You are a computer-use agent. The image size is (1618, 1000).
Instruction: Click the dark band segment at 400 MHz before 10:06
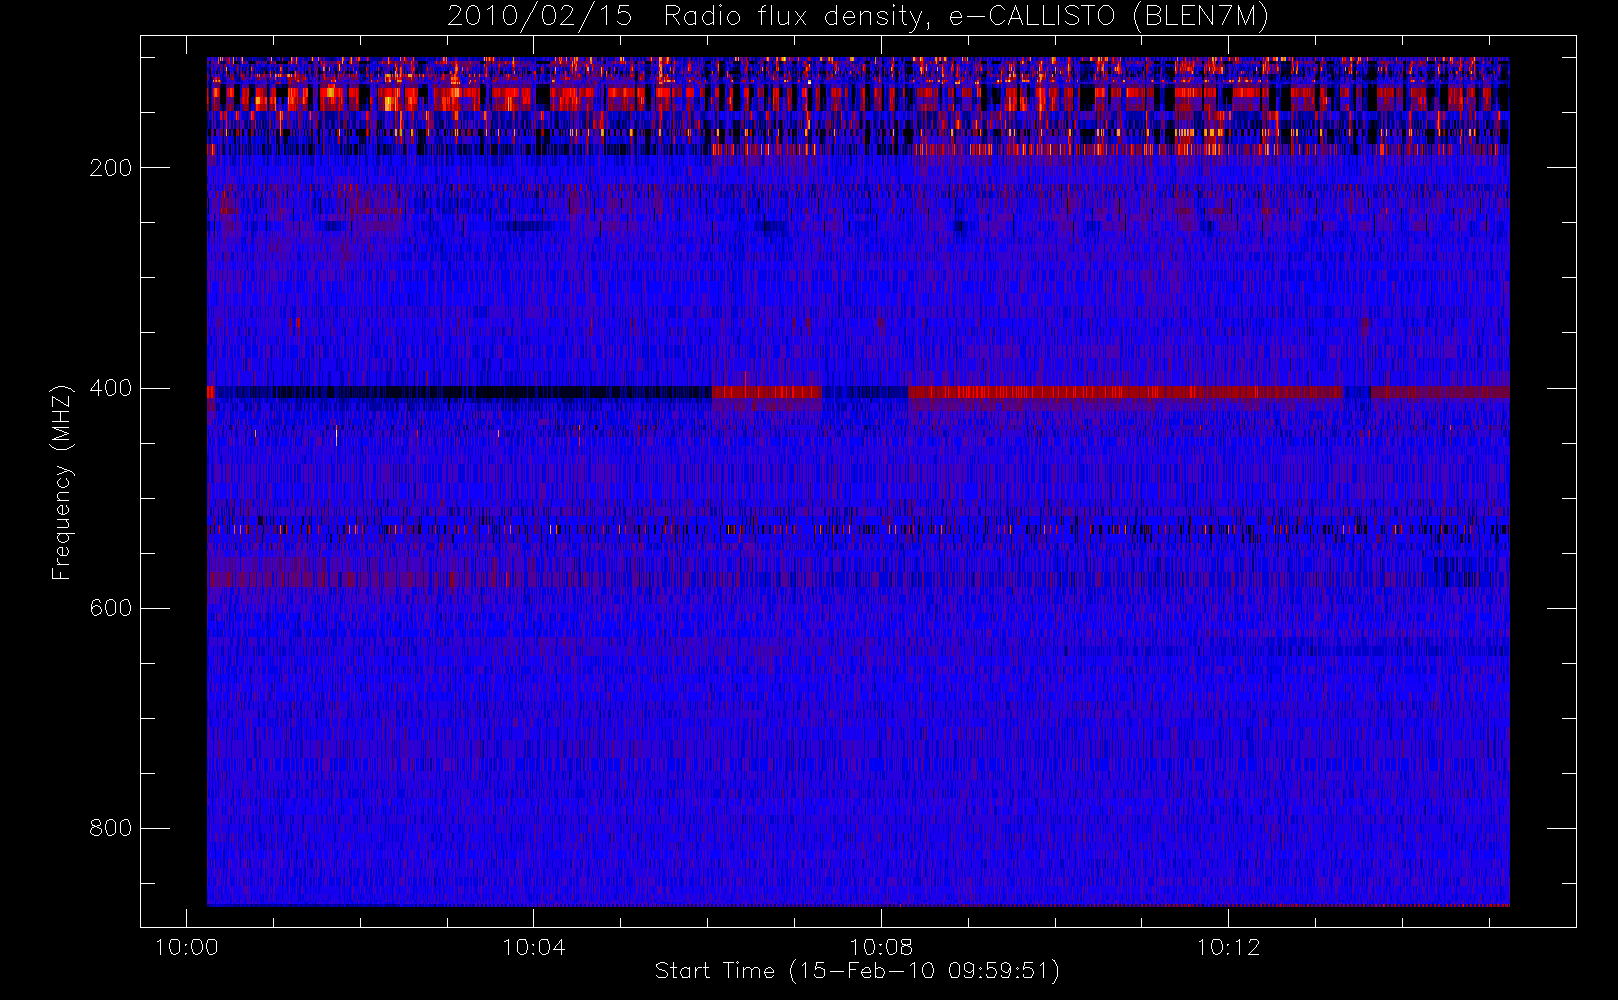(x=462, y=392)
